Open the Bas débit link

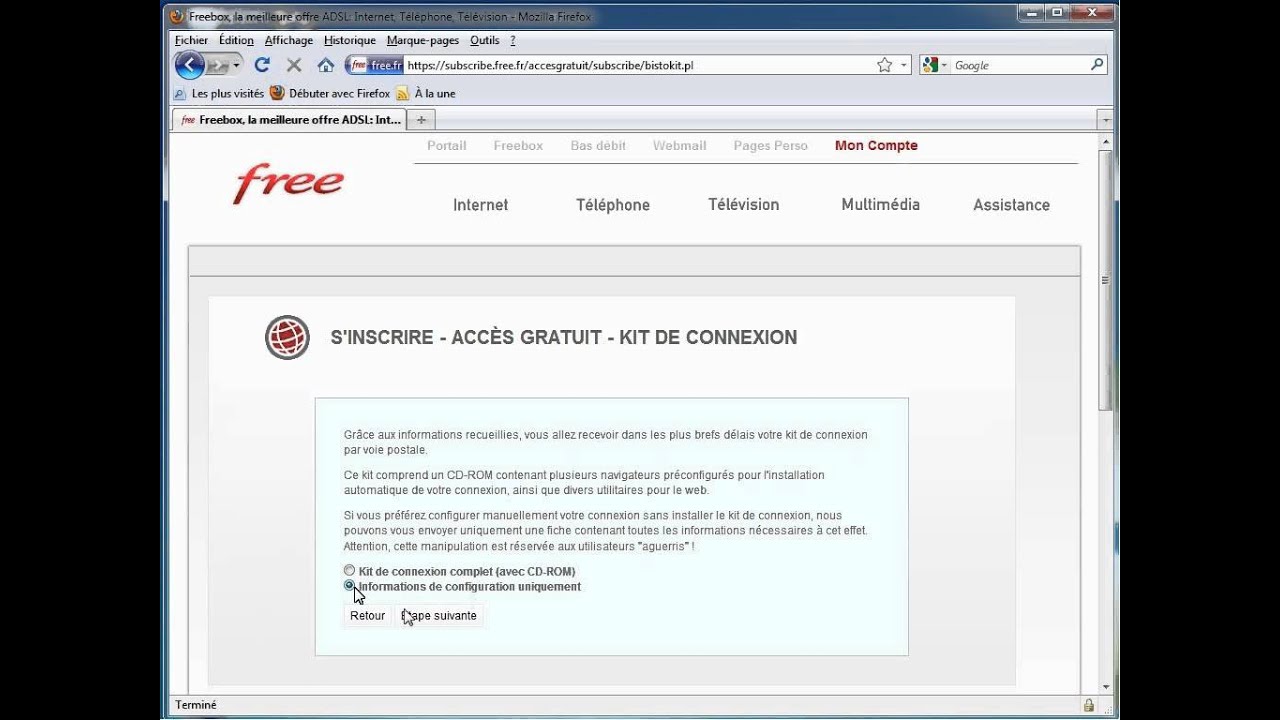click(x=598, y=145)
